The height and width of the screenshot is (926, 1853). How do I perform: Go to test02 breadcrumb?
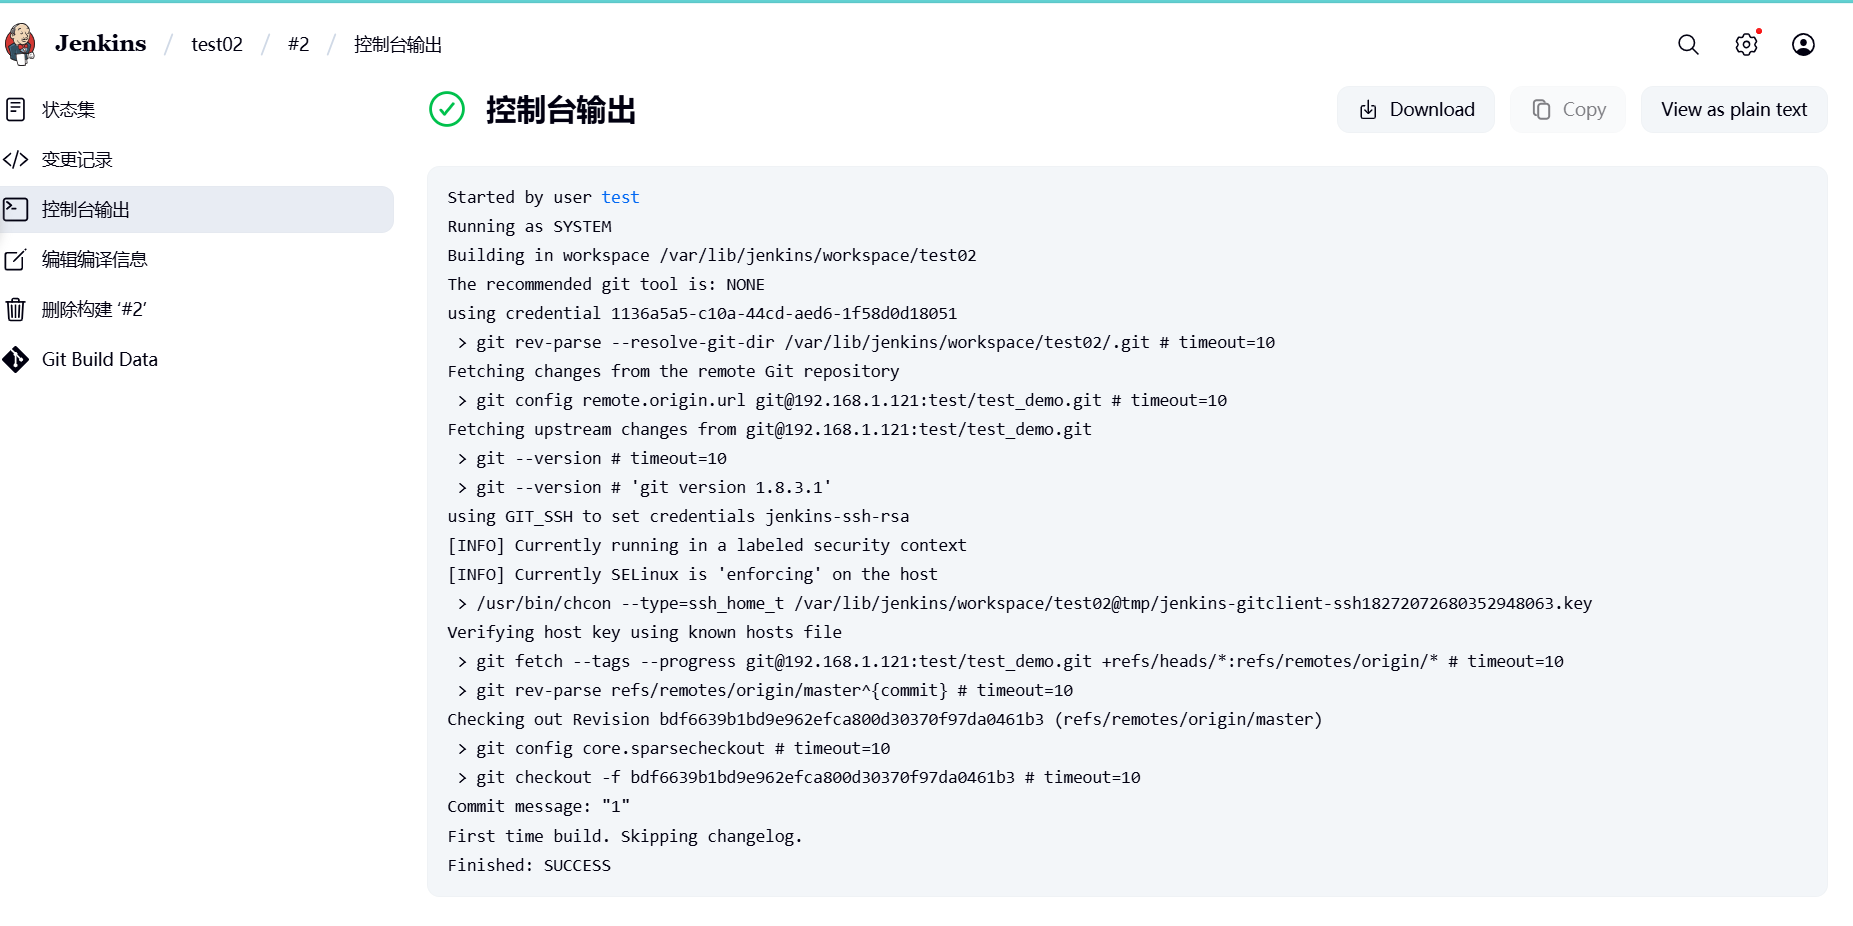tap(217, 44)
